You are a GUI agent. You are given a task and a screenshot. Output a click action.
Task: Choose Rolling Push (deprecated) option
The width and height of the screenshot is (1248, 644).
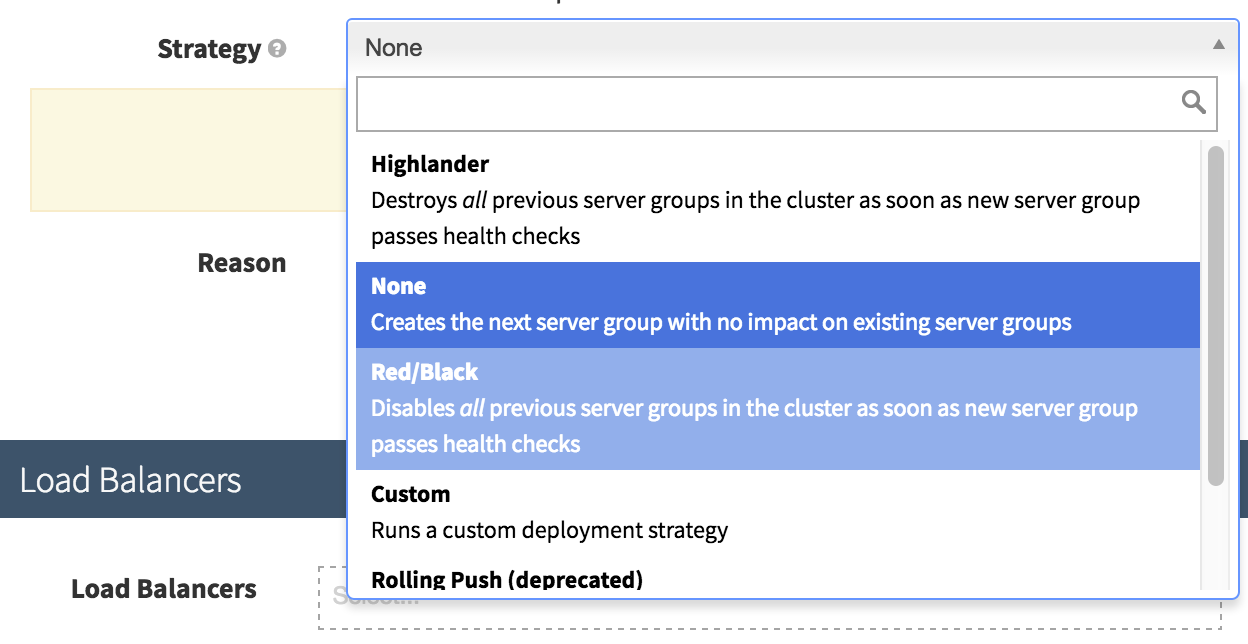coord(506,579)
